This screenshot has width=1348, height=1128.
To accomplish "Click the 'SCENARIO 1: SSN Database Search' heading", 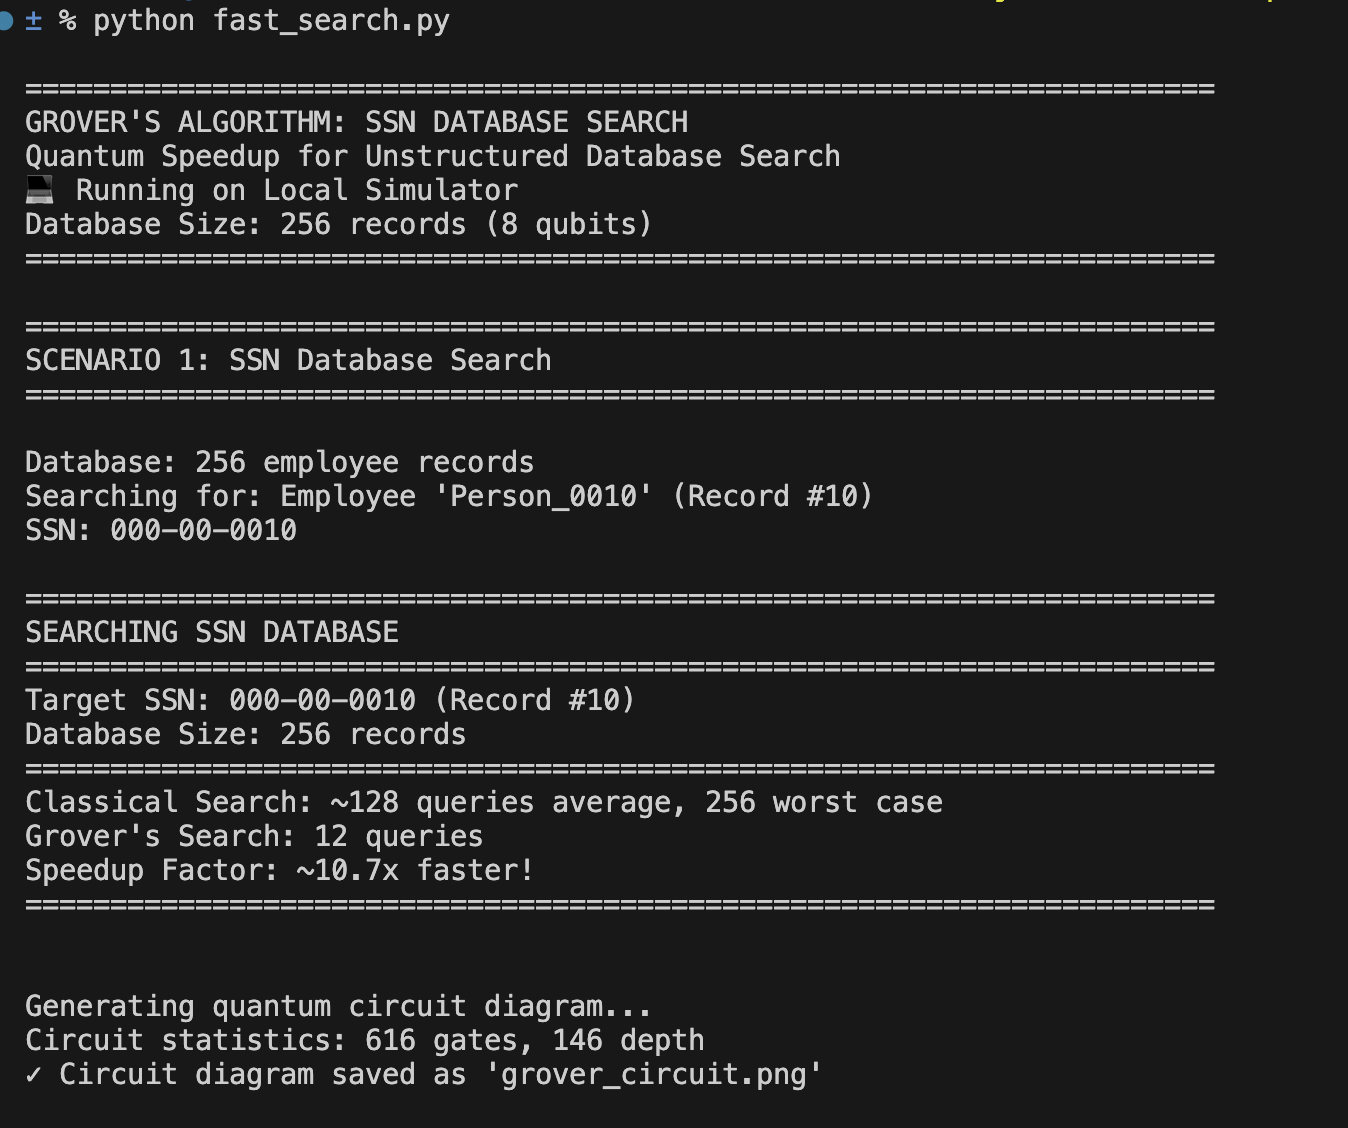I will point(288,360).
